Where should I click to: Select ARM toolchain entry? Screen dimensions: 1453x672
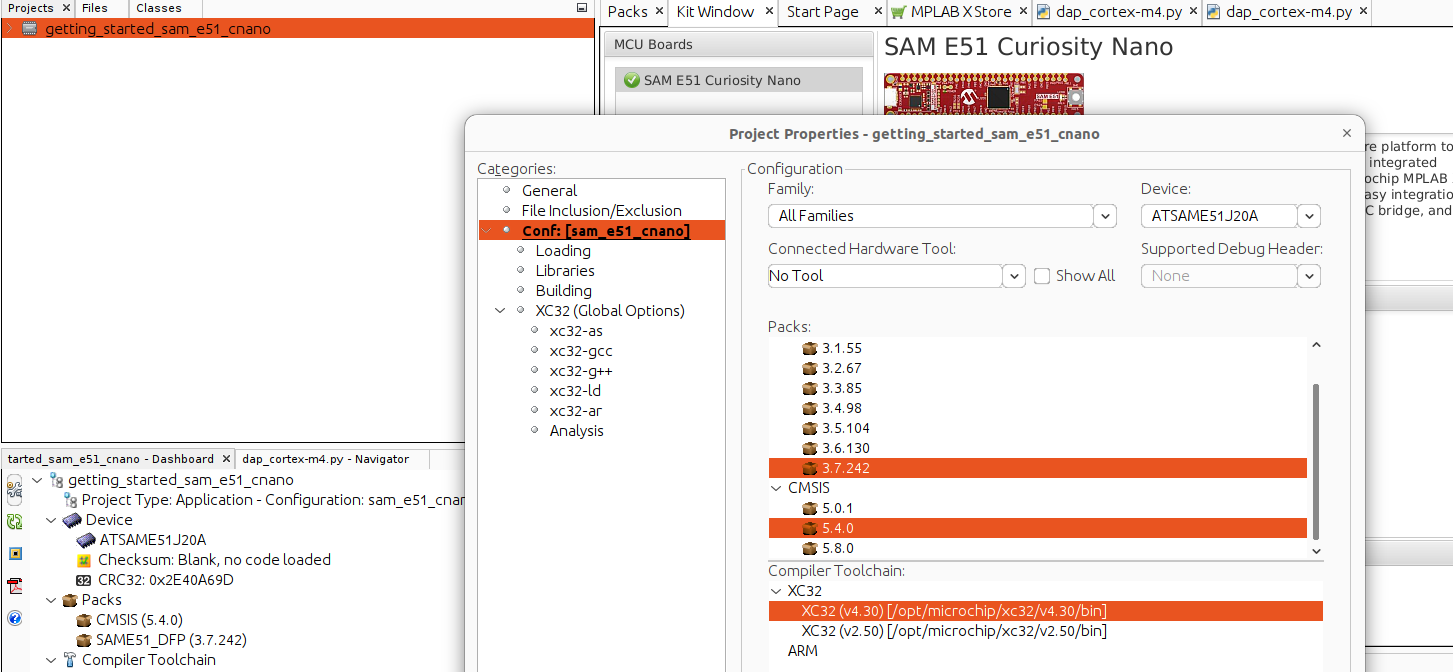(x=802, y=651)
